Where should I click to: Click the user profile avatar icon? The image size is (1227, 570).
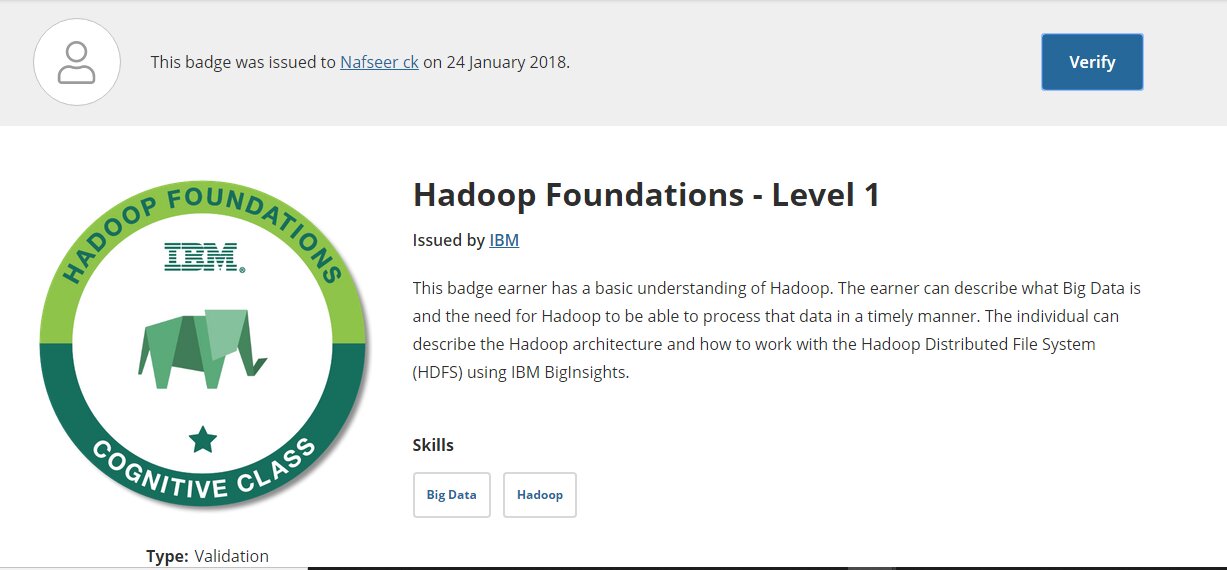[x=77, y=62]
